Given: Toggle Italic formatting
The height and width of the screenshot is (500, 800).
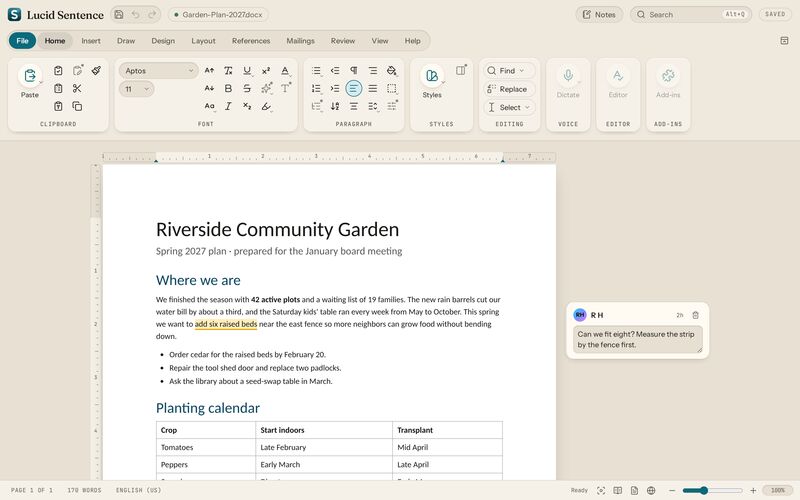Looking at the screenshot, I should click(x=228, y=106).
